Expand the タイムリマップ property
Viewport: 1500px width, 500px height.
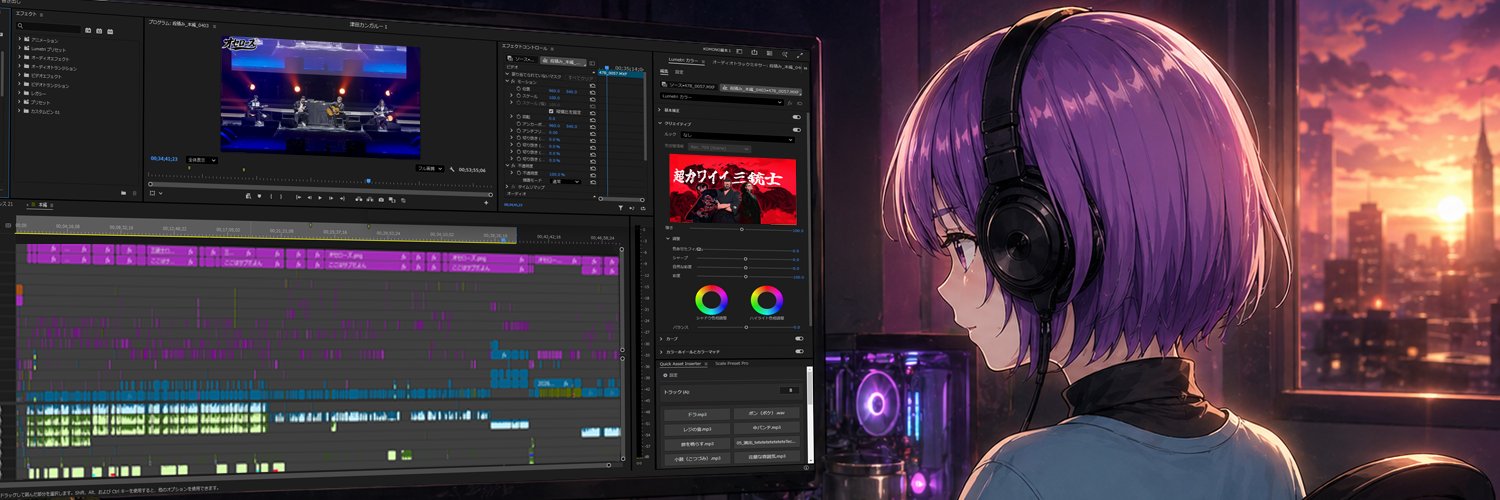click(x=507, y=187)
